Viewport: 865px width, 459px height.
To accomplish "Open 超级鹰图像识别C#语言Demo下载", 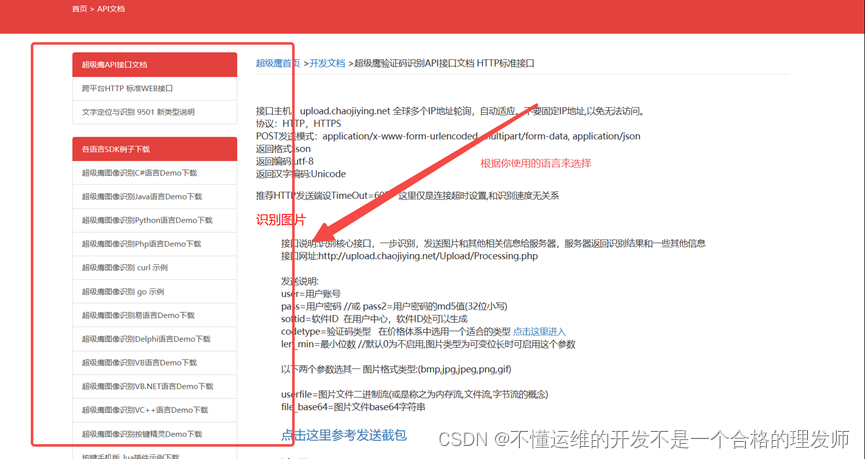I will [x=154, y=173].
